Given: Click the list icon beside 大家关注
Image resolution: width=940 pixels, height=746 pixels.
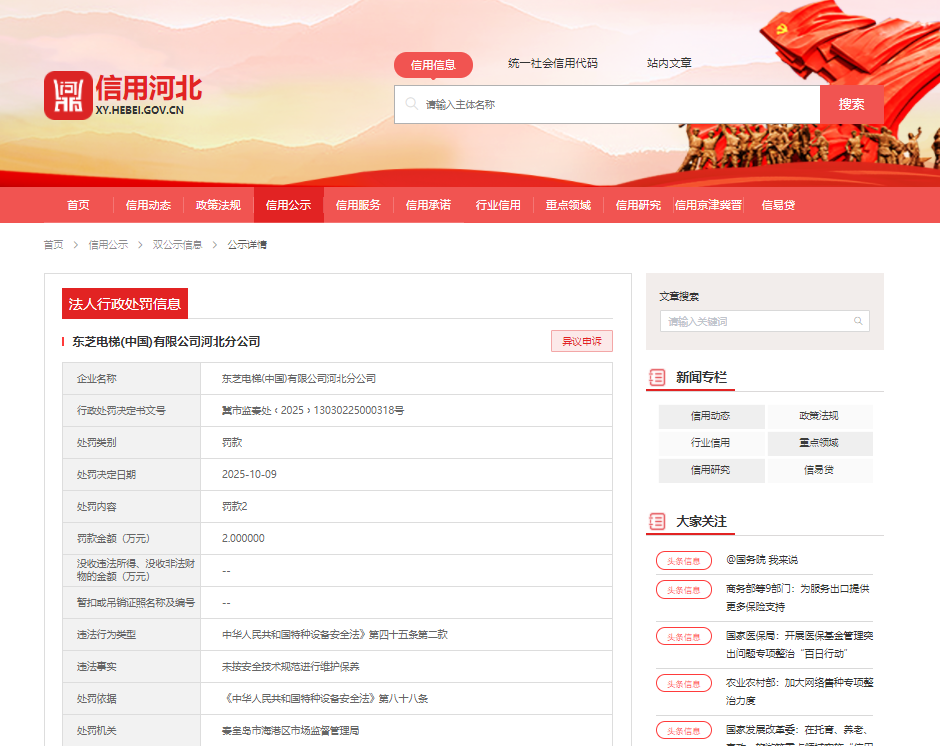Looking at the screenshot, I should coord(657,521).
